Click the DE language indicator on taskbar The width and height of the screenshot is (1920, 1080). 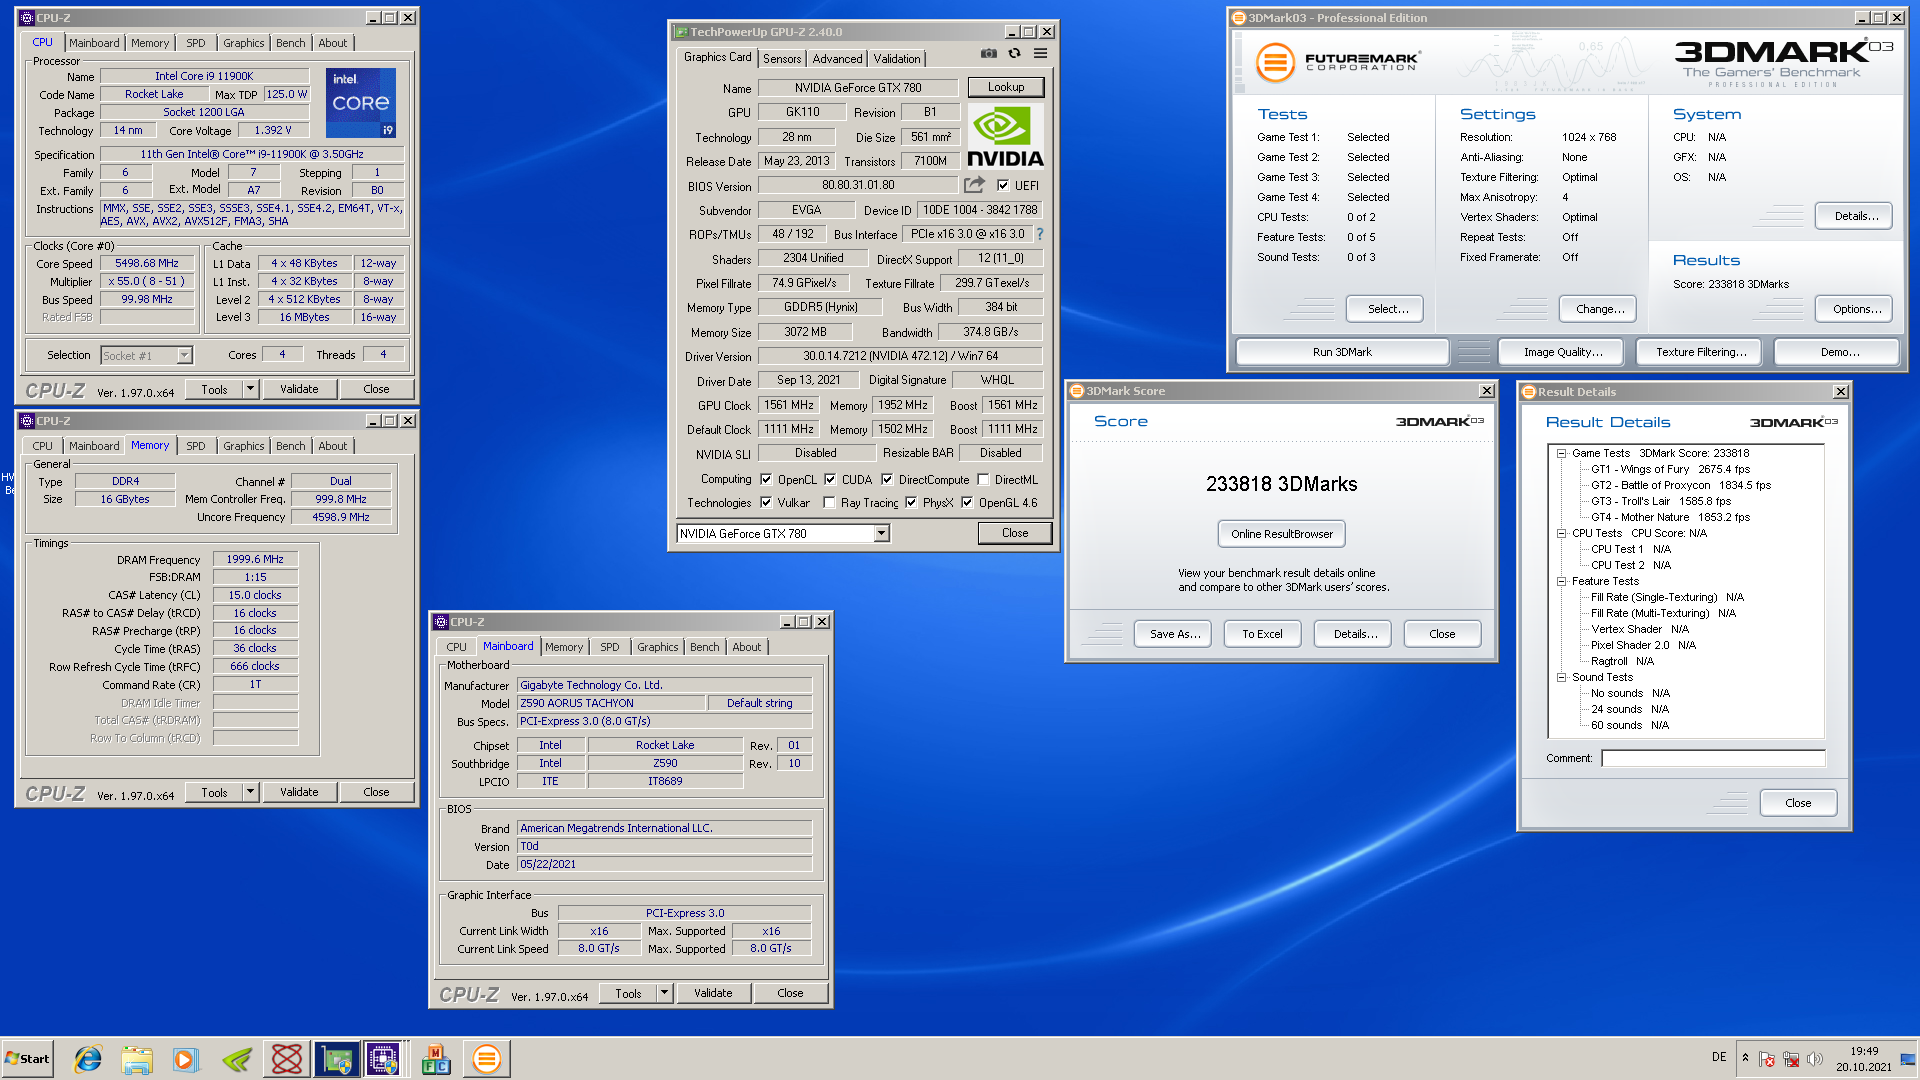coord(1719,1057)
